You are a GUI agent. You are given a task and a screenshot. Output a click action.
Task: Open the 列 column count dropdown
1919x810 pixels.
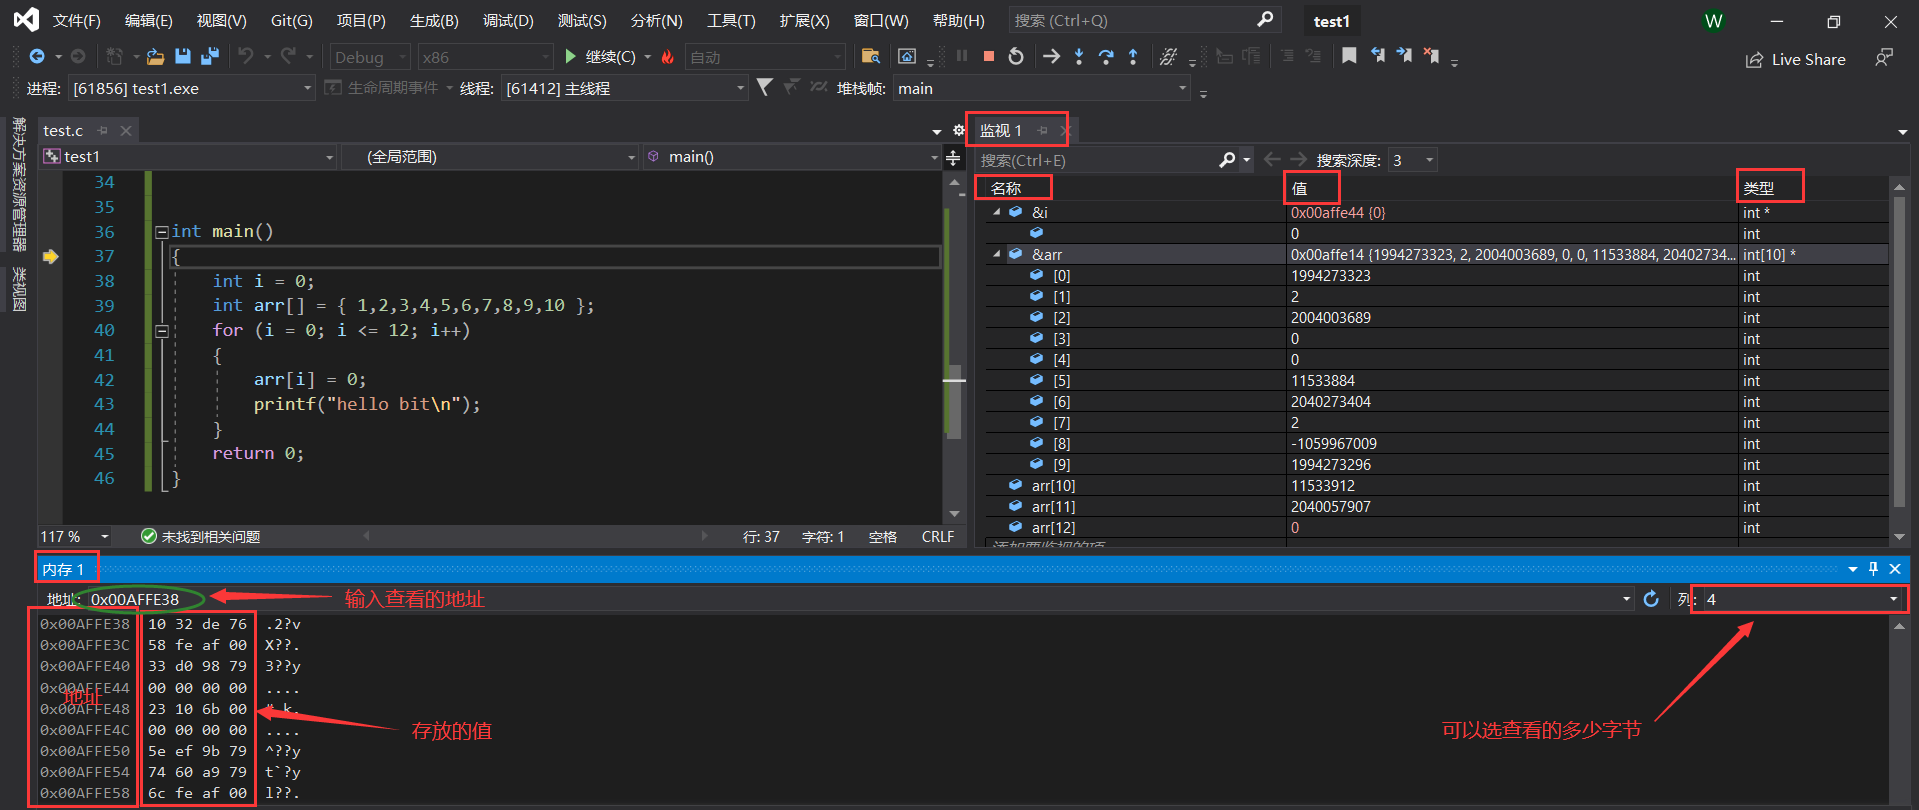coord(1801,599)
